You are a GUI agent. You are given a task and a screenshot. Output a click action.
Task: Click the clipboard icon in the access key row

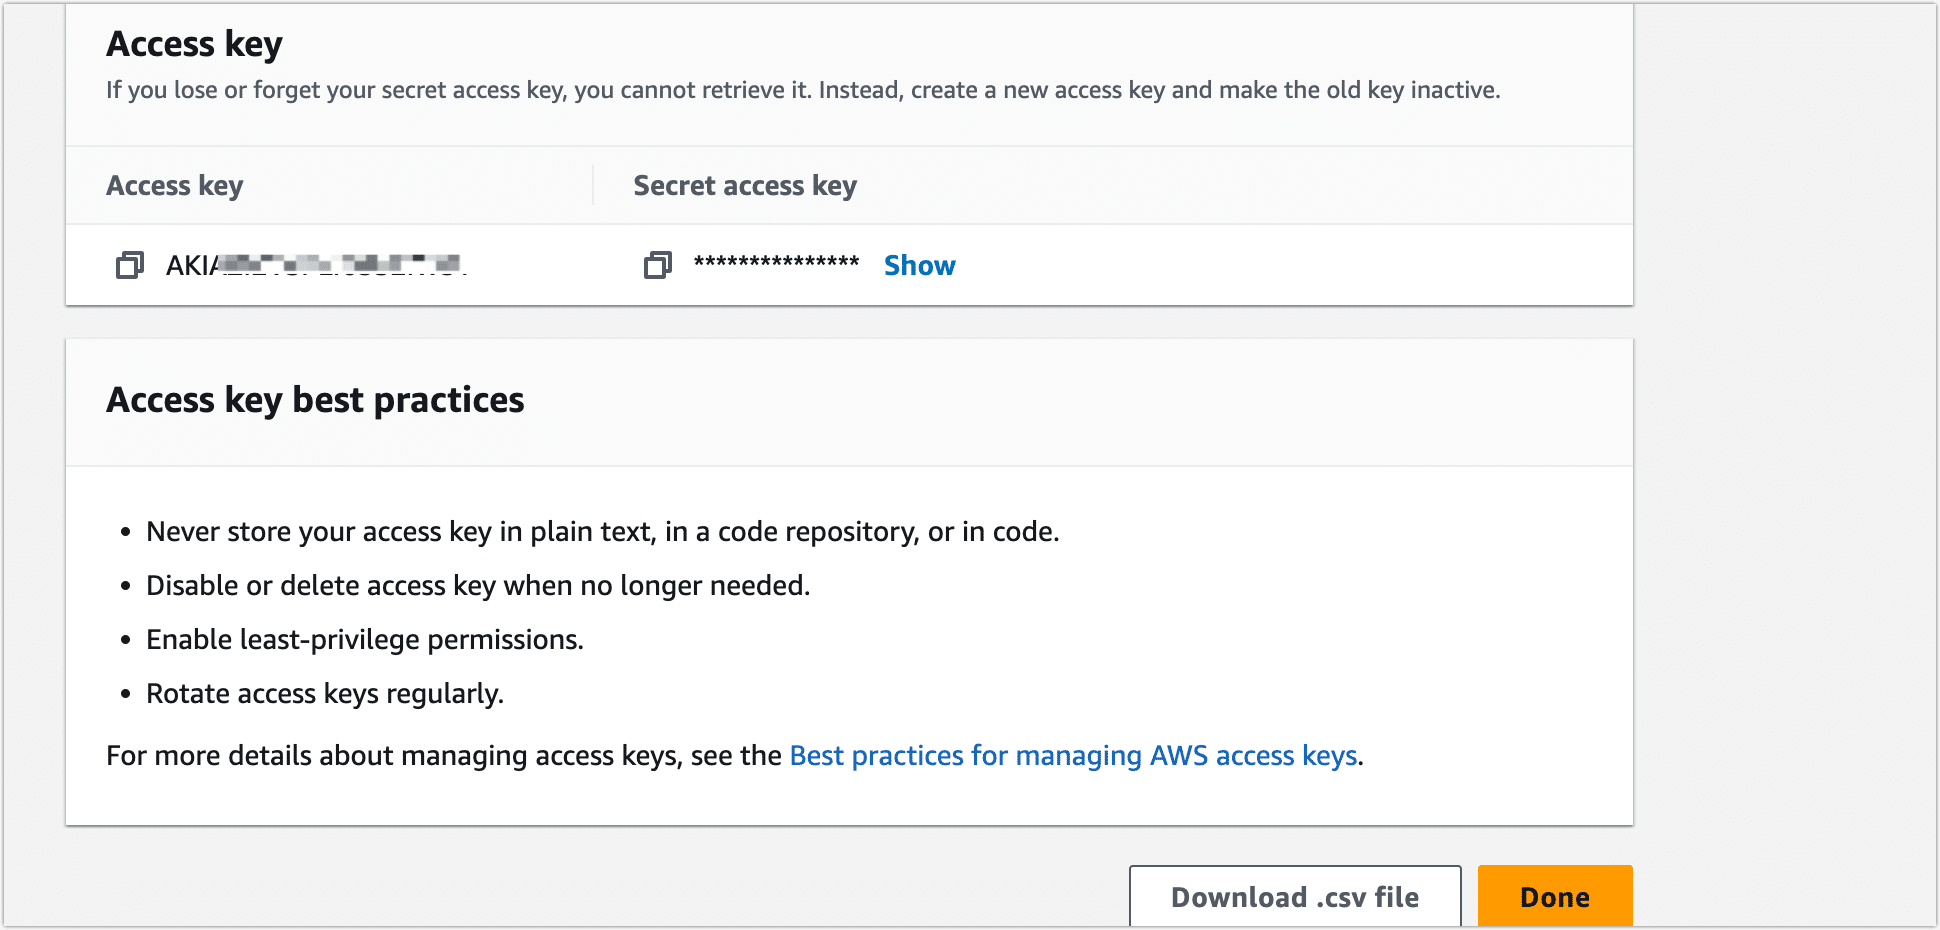click(129, 265)
